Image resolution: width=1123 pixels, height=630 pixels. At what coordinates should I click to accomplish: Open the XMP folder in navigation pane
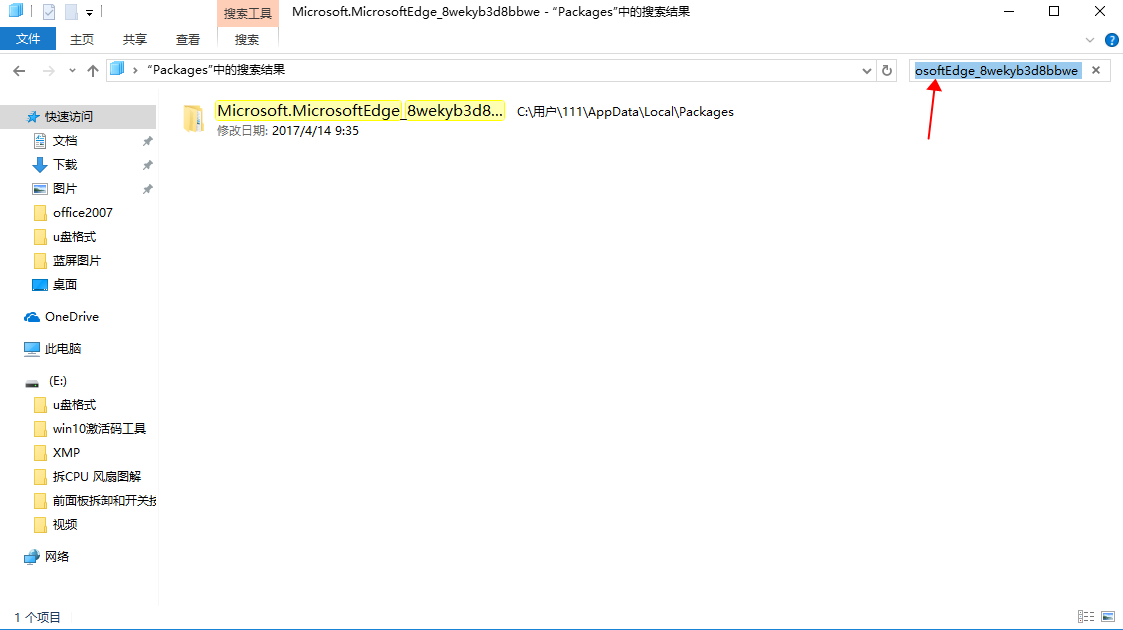click(67, 452)
